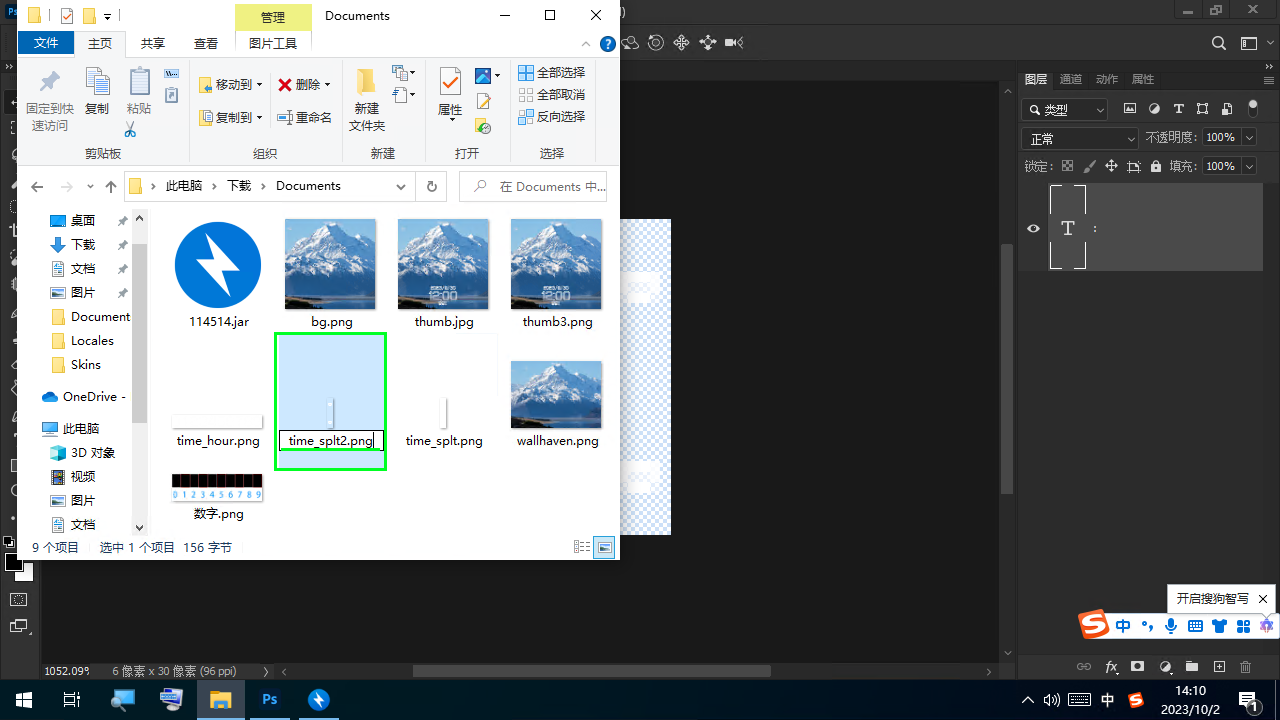Click the add layer style fx icon
The image size is (1280, 720).
pos(1111,667)
